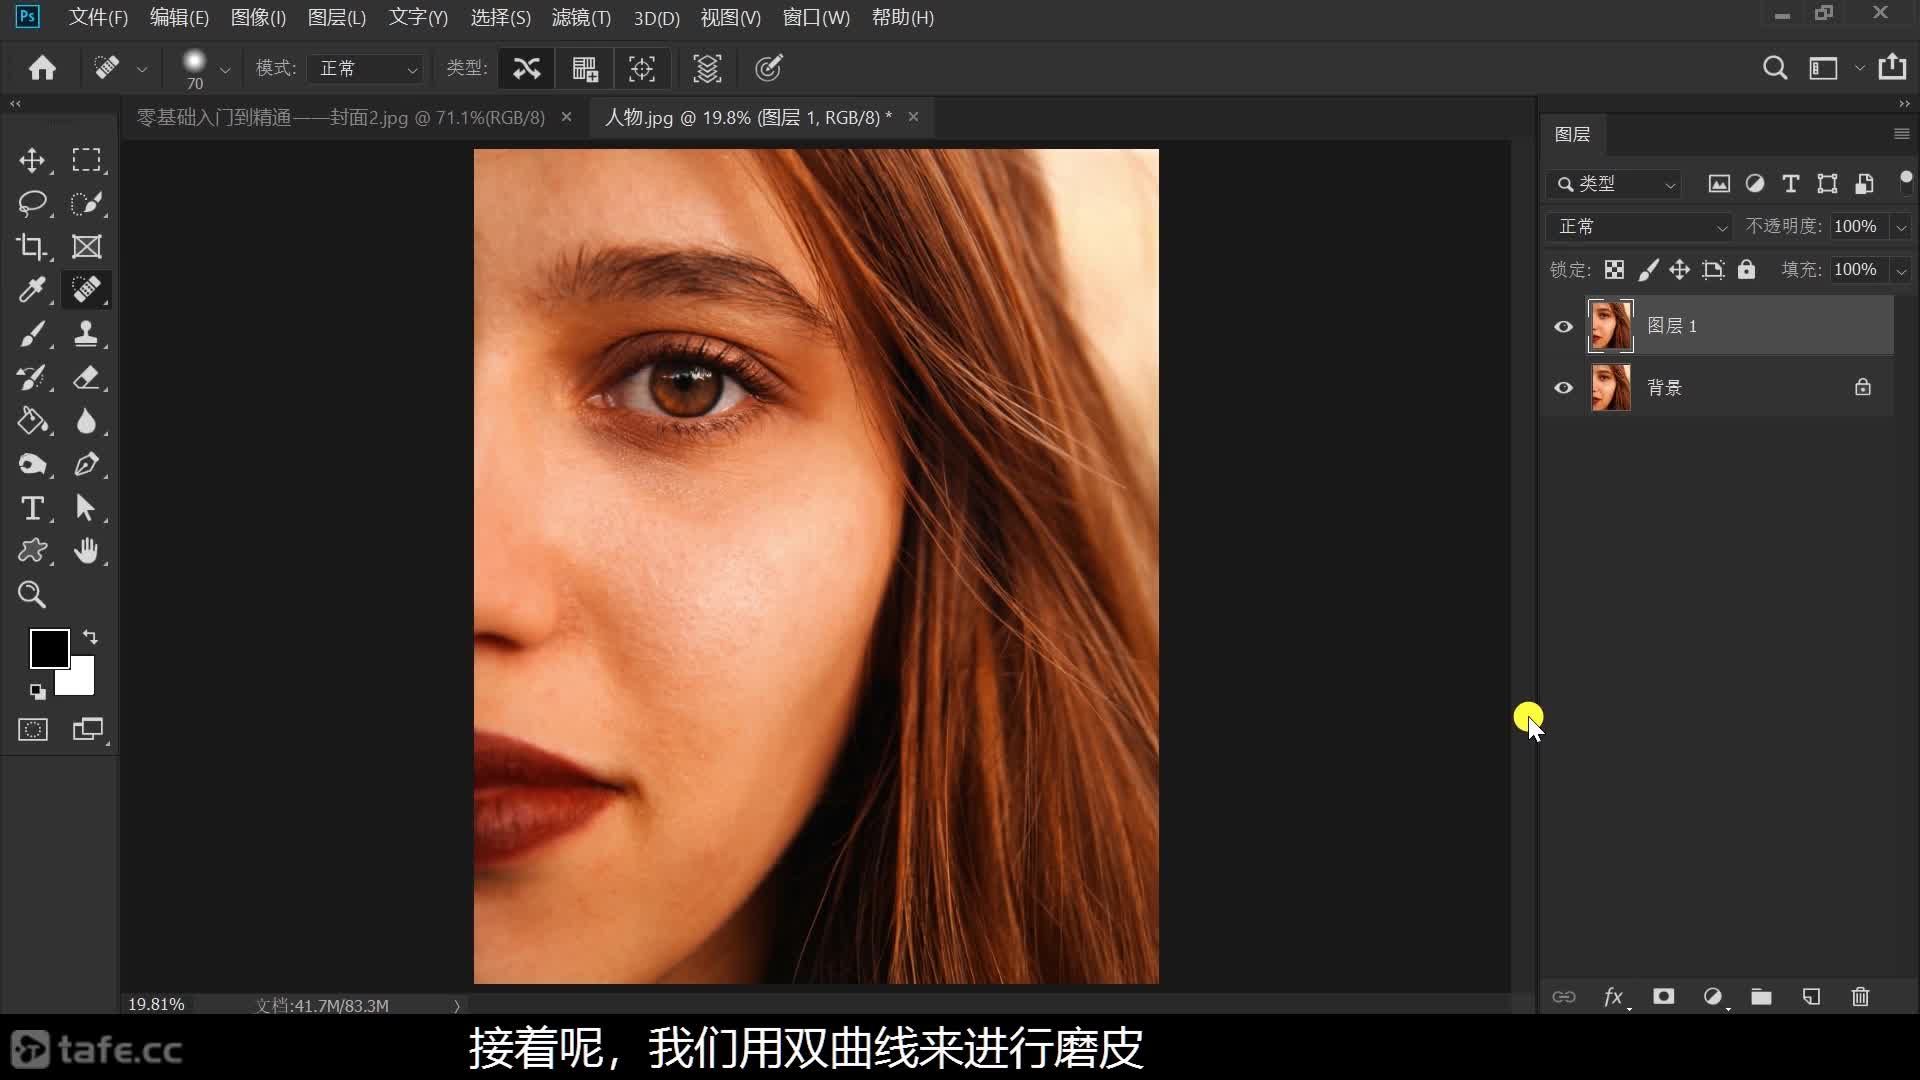The width and height of the screenshot is (1920, 1080).
Task: Select the Hand tool
Action: pos(86,551)
